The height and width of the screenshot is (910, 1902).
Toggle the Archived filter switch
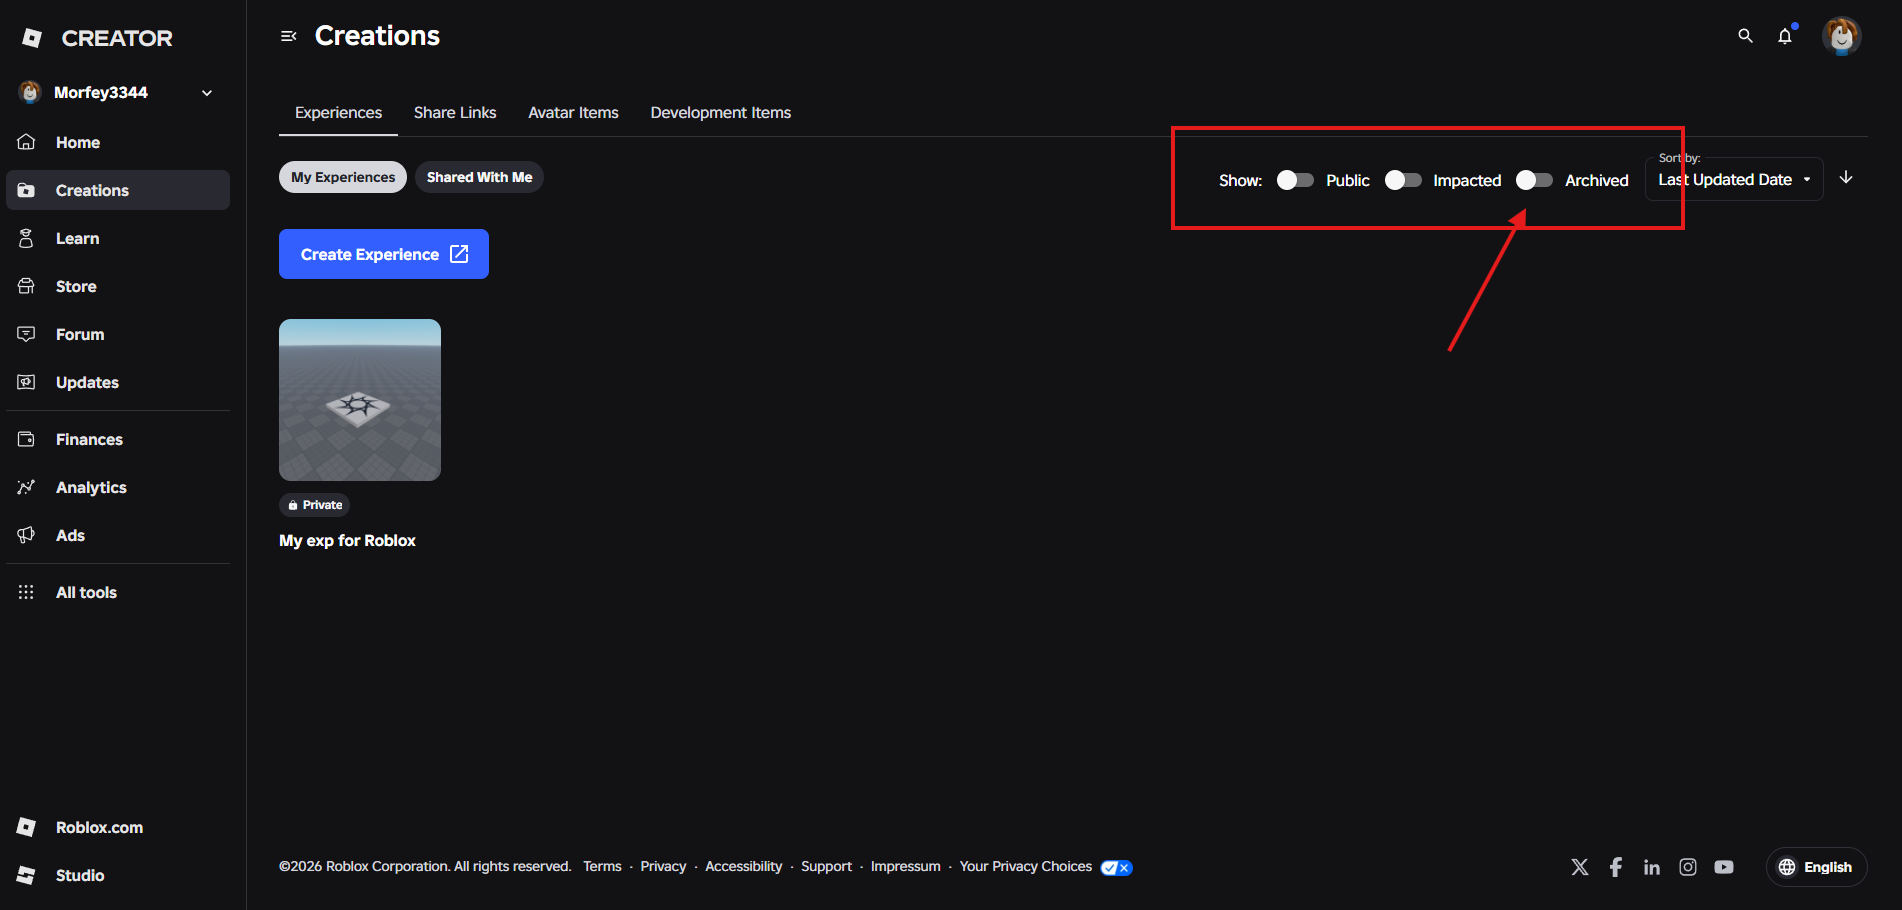1534,180
